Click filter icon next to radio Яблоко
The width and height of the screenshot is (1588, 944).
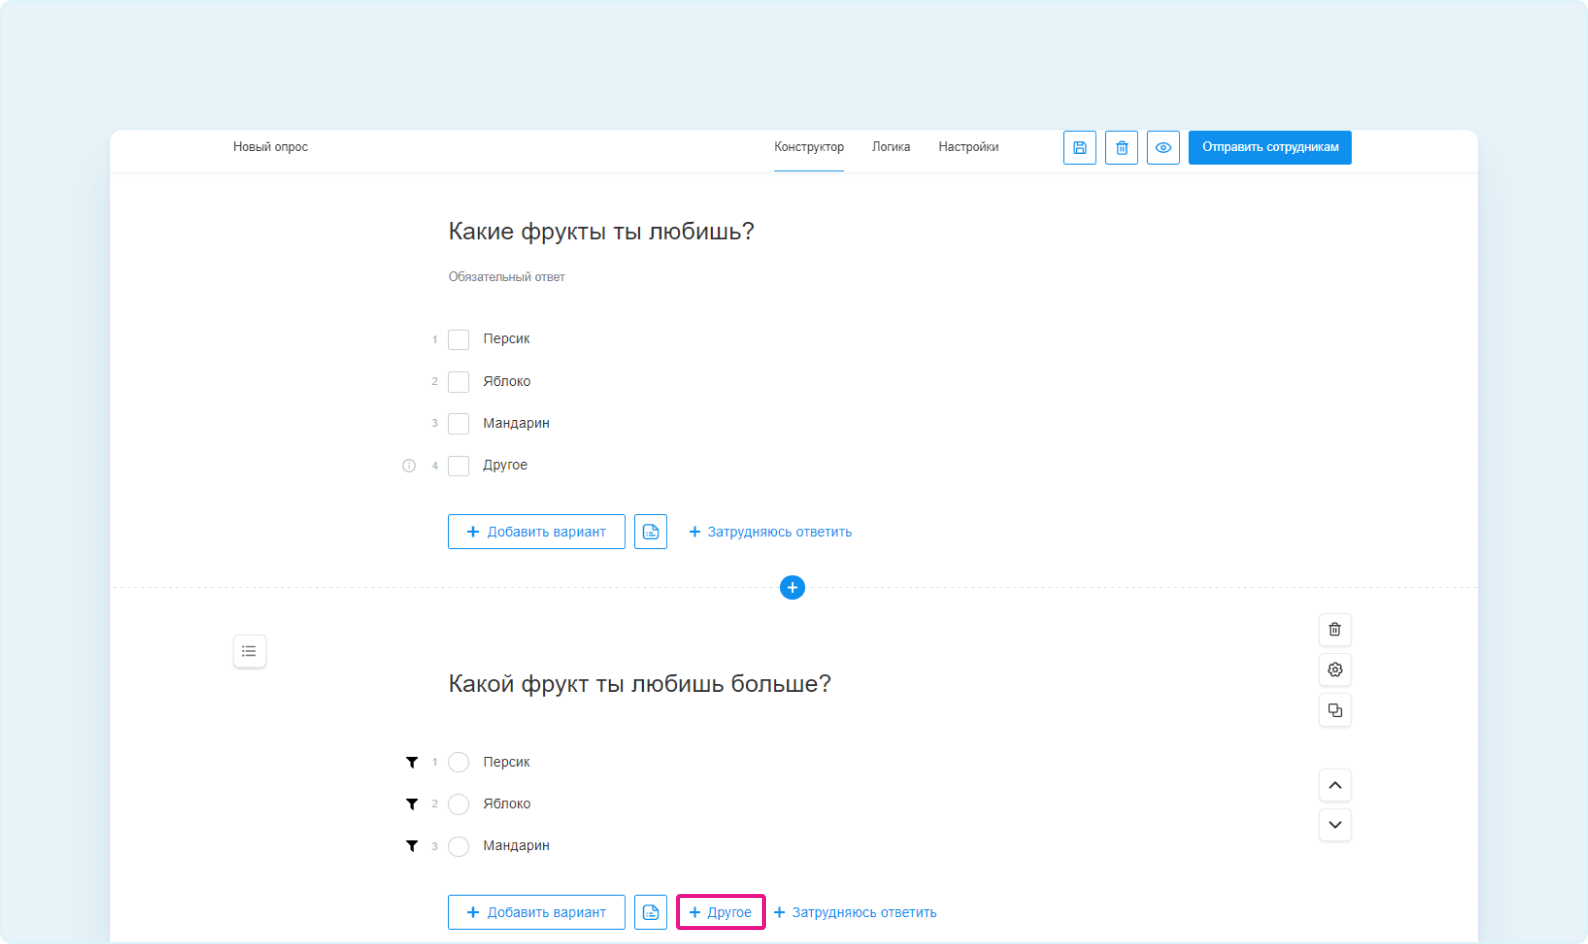412,804
